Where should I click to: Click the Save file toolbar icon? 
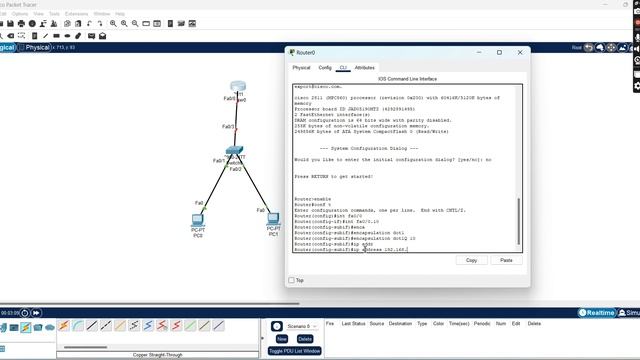(10, 24)
